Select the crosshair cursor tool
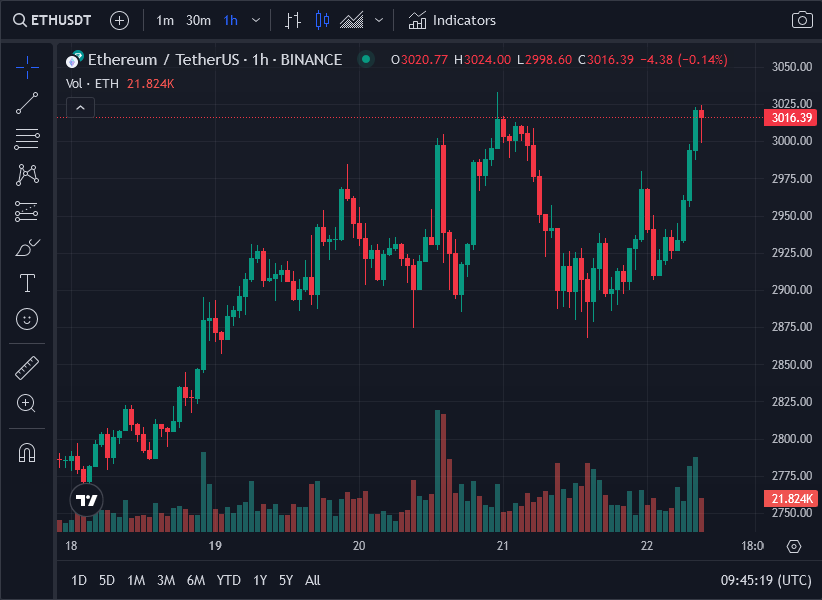This screenshot has width=822, height=600. [x=27, y=67]
